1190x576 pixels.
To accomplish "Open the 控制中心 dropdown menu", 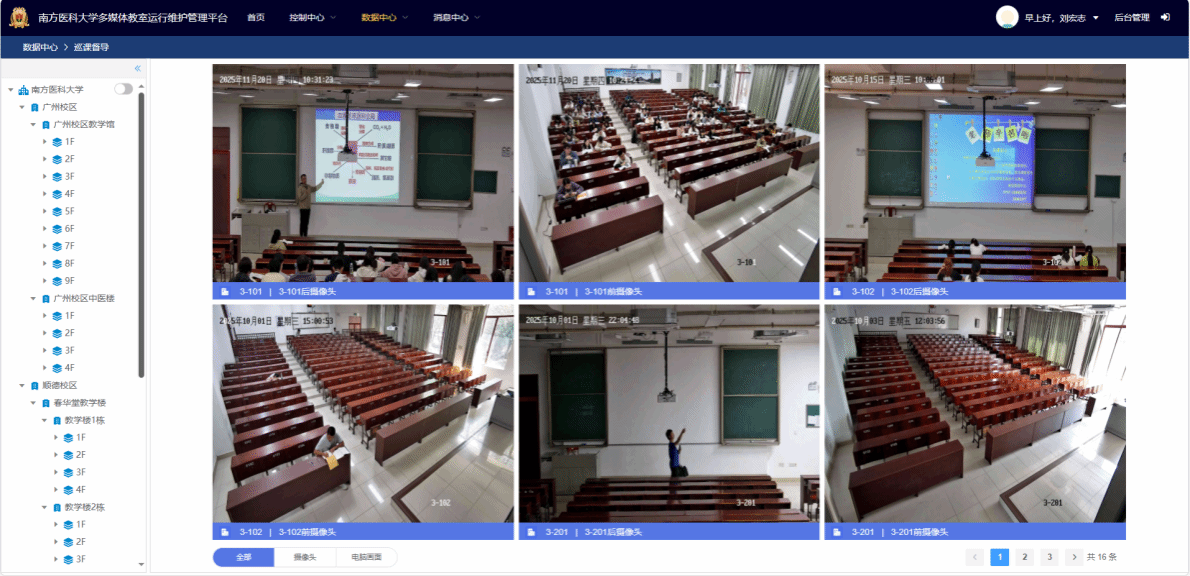I will (x=312, y=18).
